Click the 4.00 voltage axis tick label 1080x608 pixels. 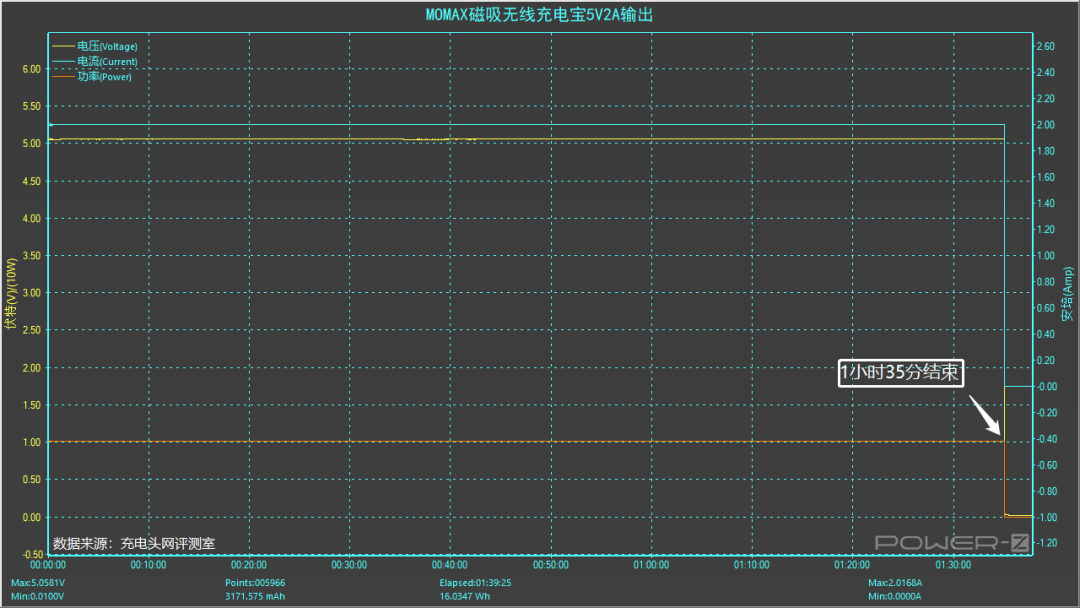[32, 218]
